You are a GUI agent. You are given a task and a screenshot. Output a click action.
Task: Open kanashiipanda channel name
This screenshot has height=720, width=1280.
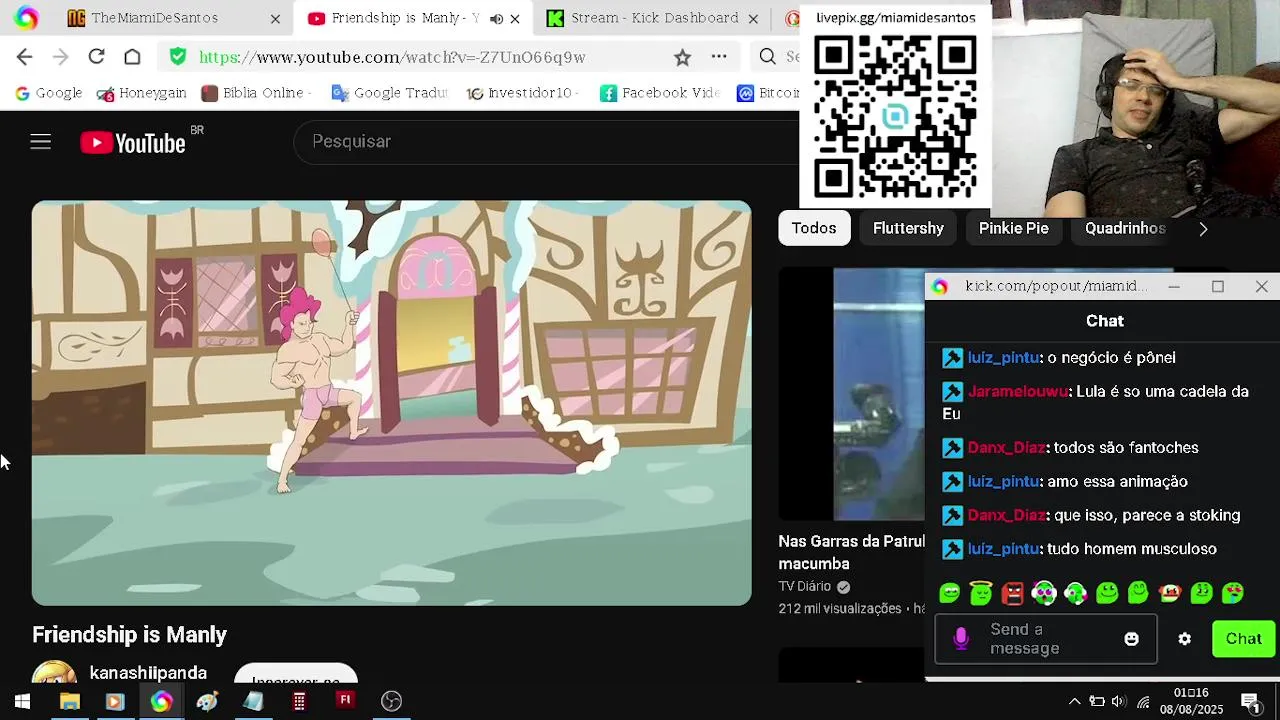point(148,673)
